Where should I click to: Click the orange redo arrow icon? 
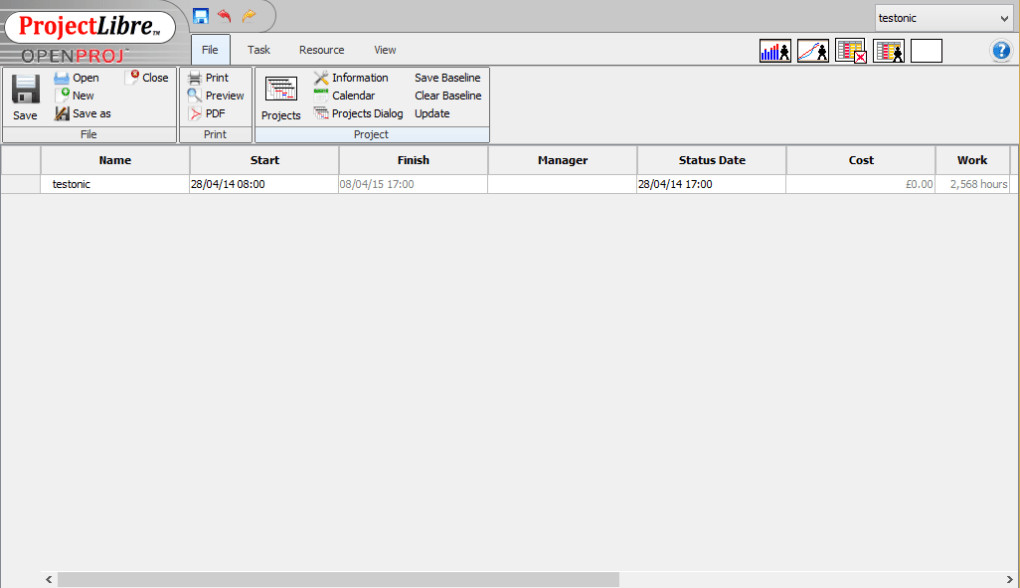pyautogui.click(x=248, y=16)
